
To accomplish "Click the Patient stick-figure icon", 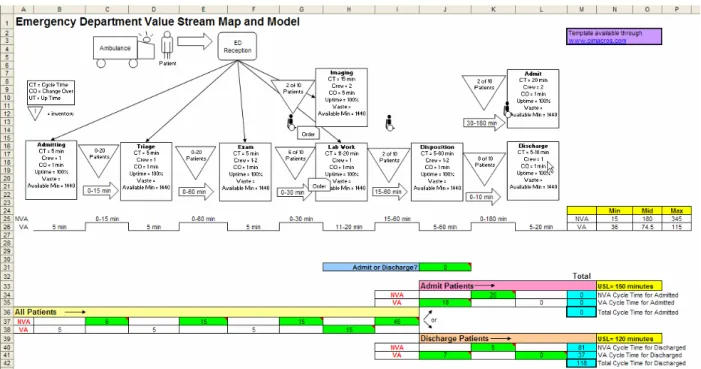I will [167, 45].
